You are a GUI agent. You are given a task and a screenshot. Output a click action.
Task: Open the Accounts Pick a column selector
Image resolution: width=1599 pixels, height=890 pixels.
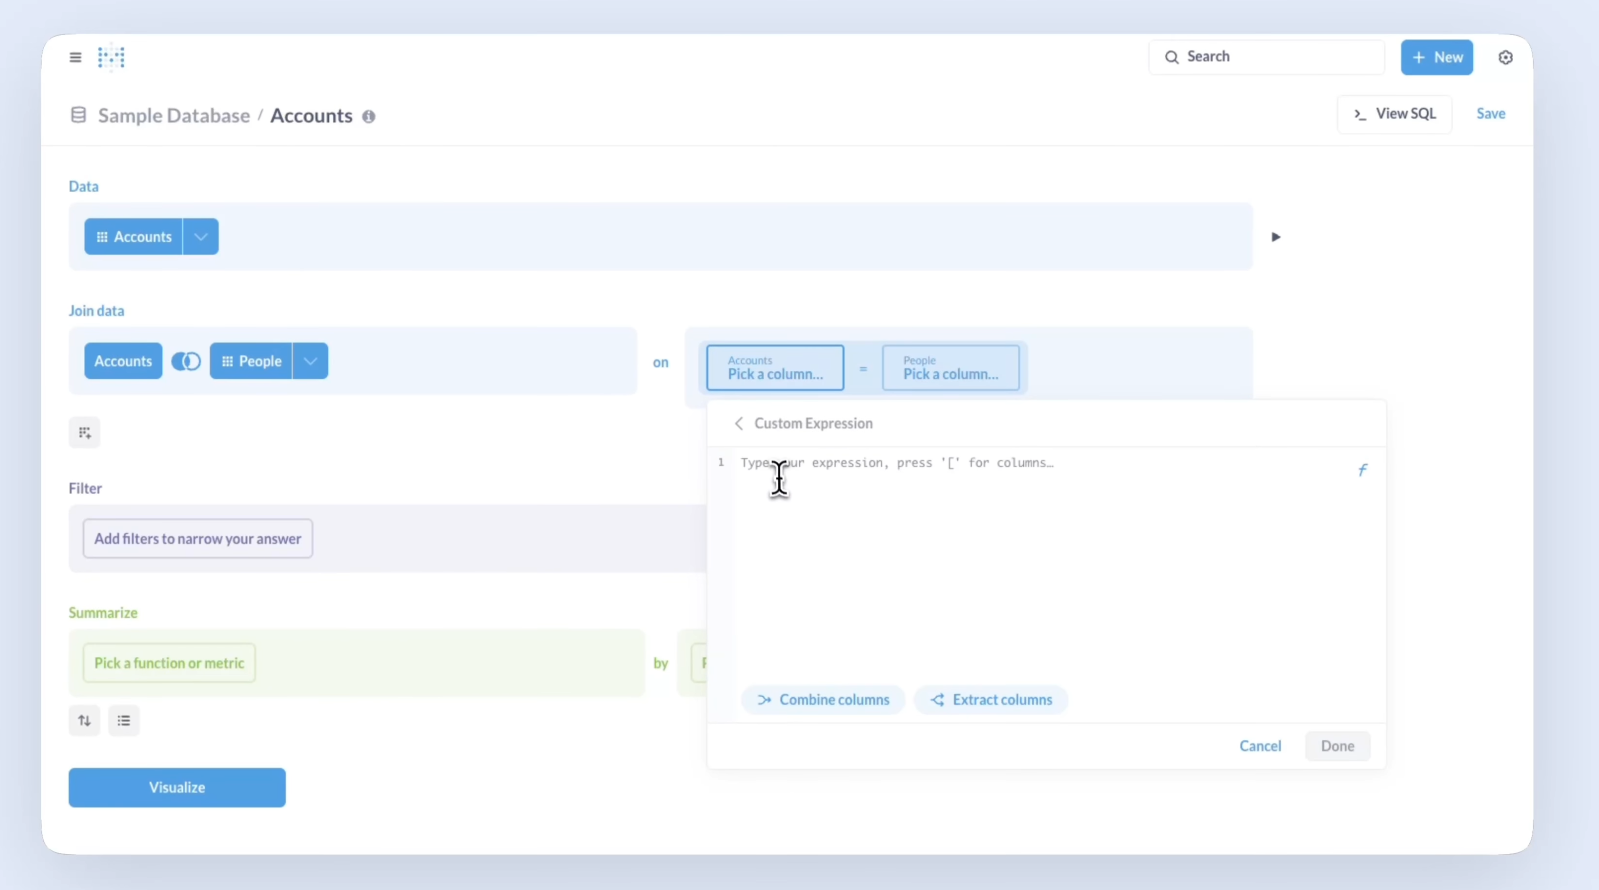(775, 368)
